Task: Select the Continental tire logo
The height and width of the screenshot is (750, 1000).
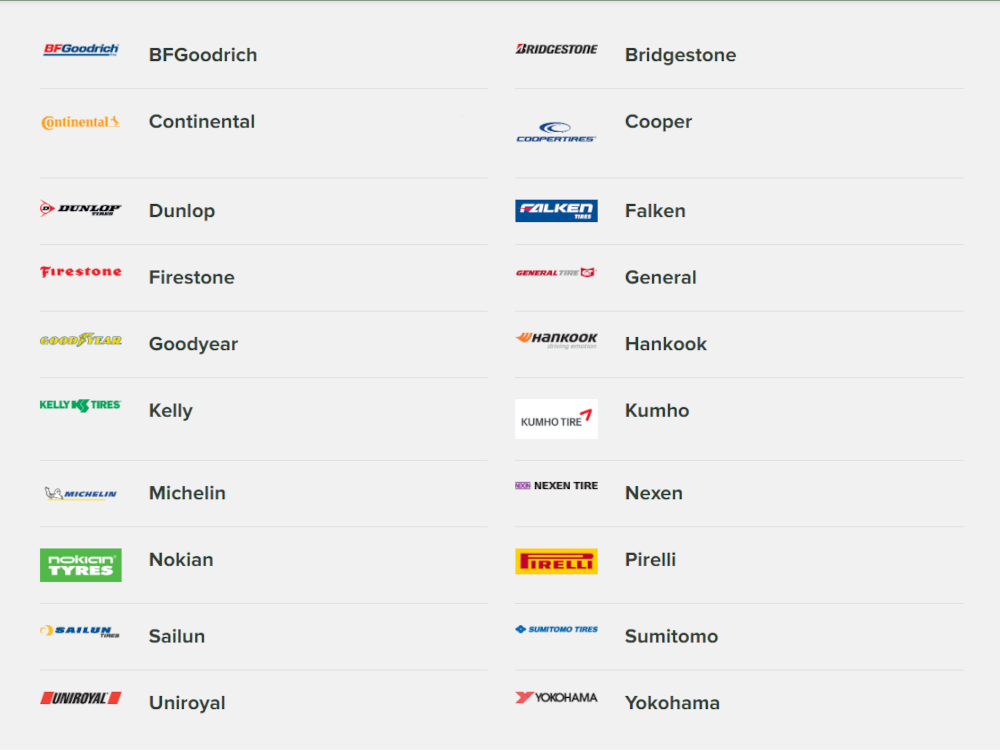Action: click(x=80, y=121)
